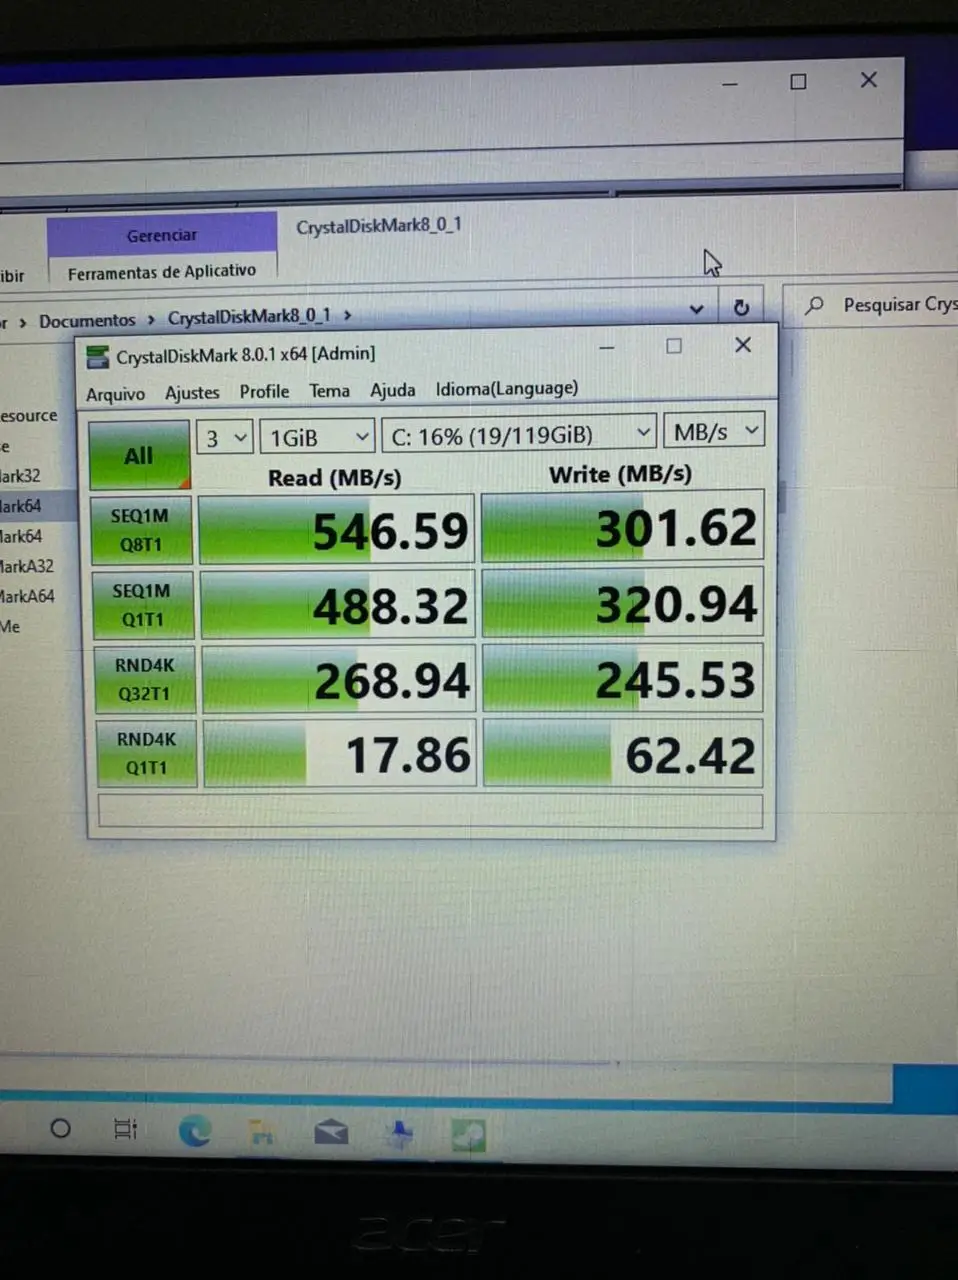The height and width of the screenshot is (1280, 958).
Task: Open the Profile menu
Action: tap(264, 392)
